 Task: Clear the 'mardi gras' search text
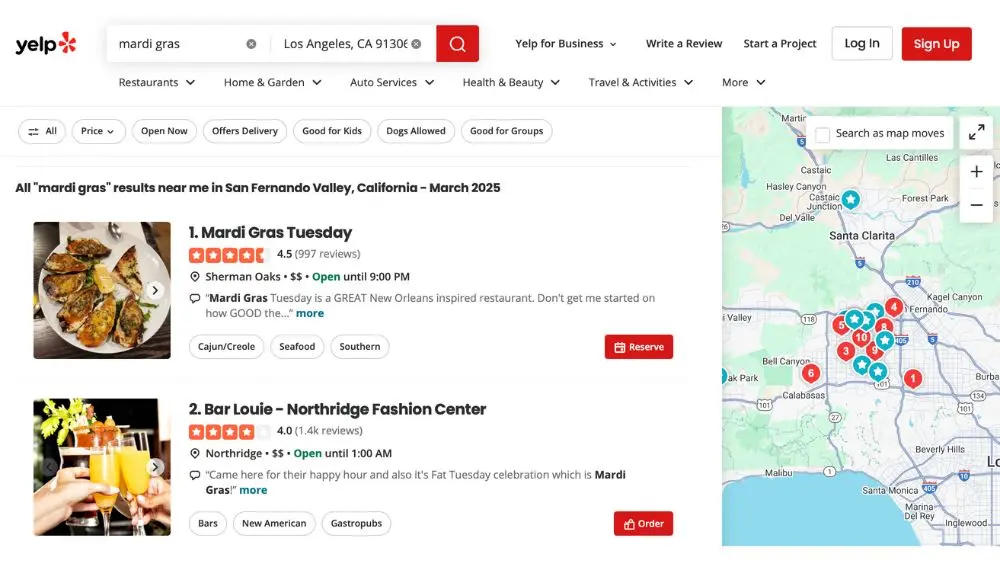point(251,44)
